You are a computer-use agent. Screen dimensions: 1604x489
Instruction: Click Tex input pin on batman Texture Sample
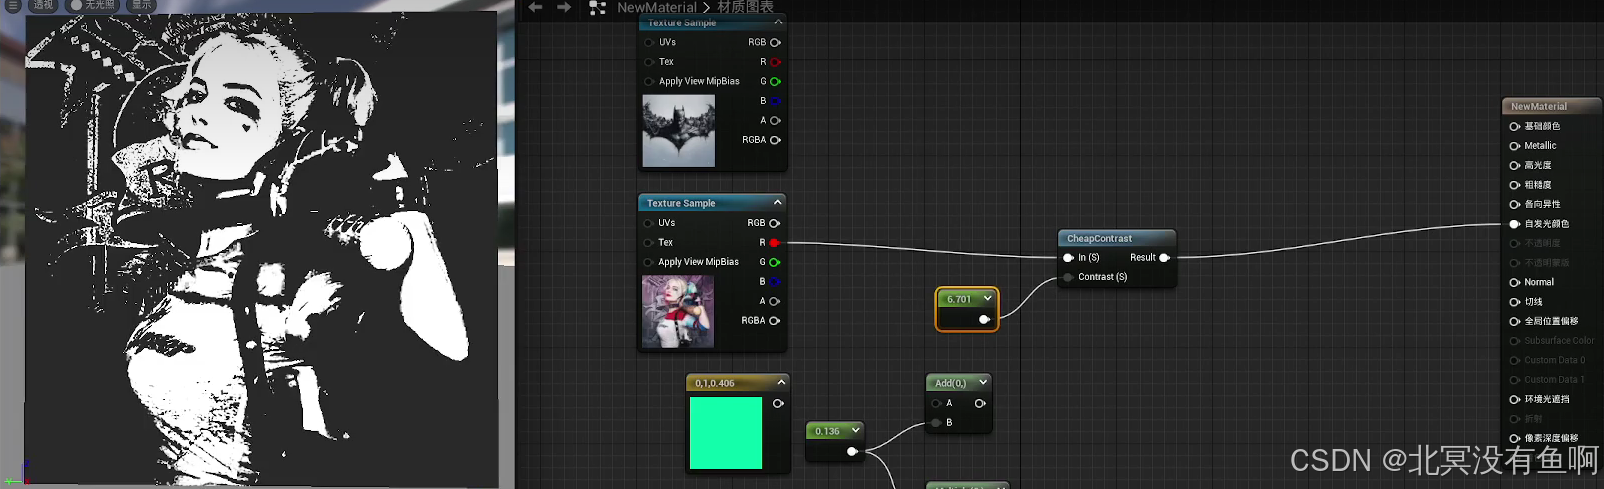tap(649, 62)
